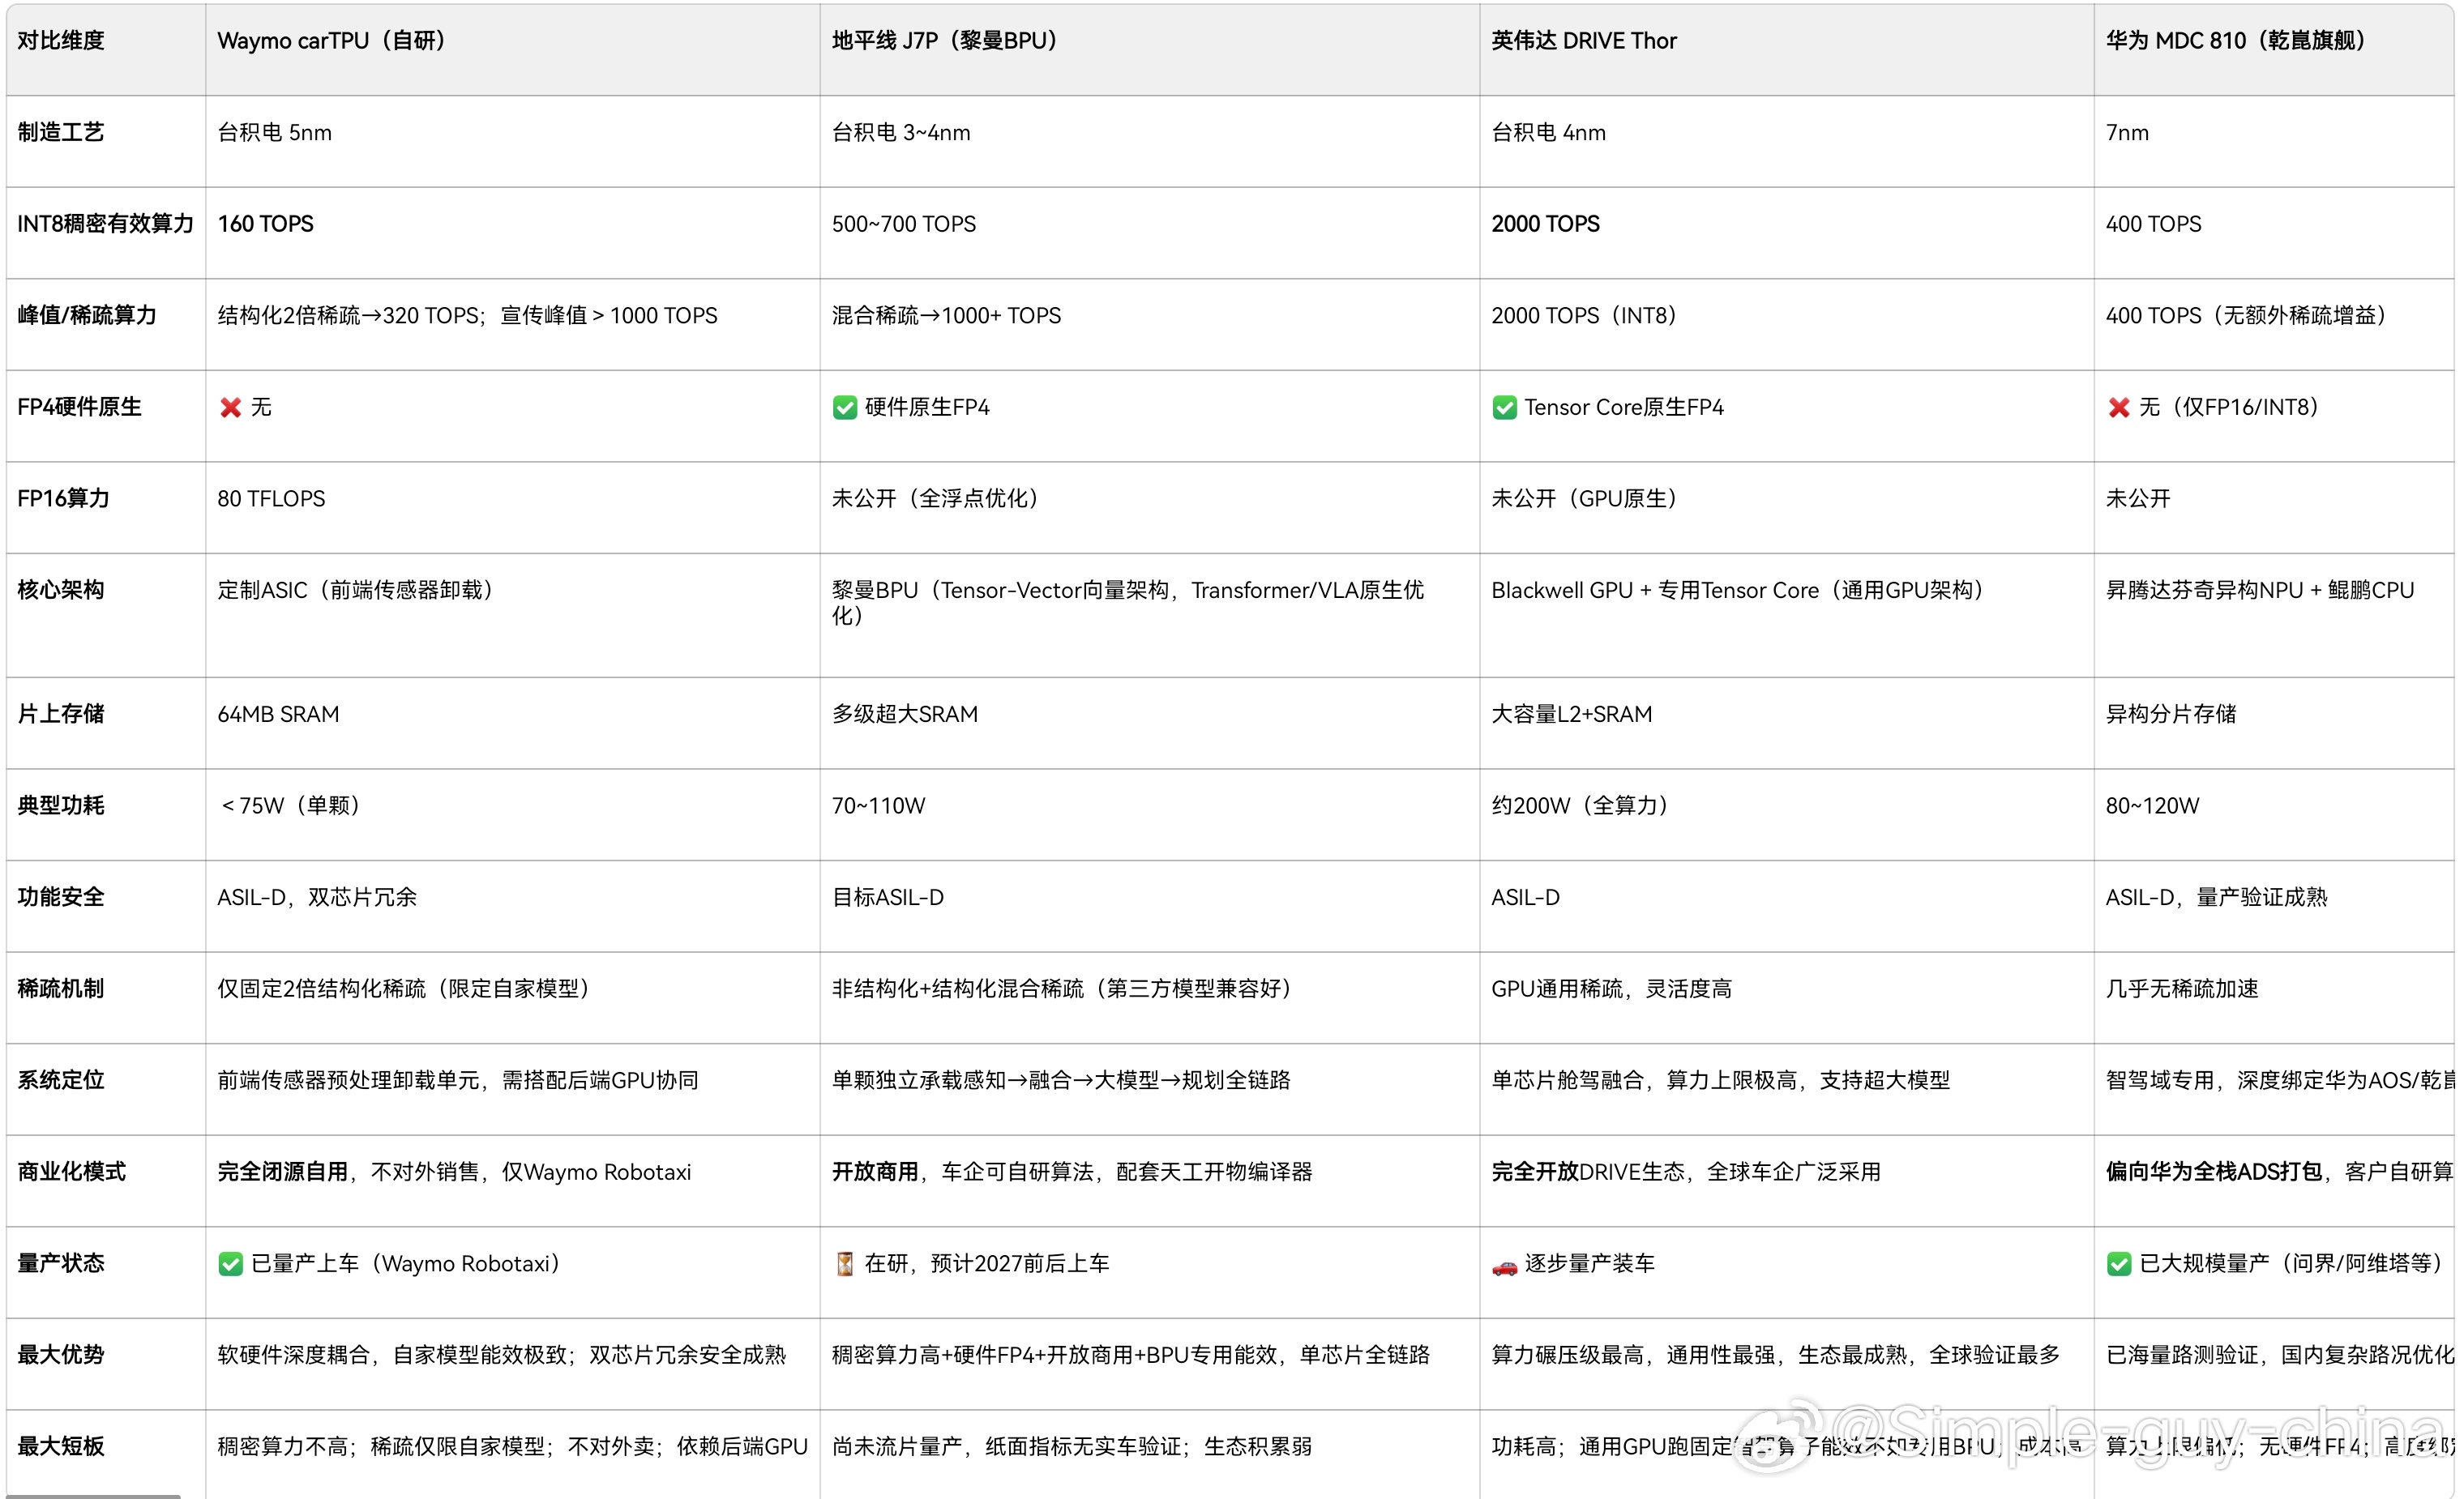Click cell 160 TOPS

(266, 224)
